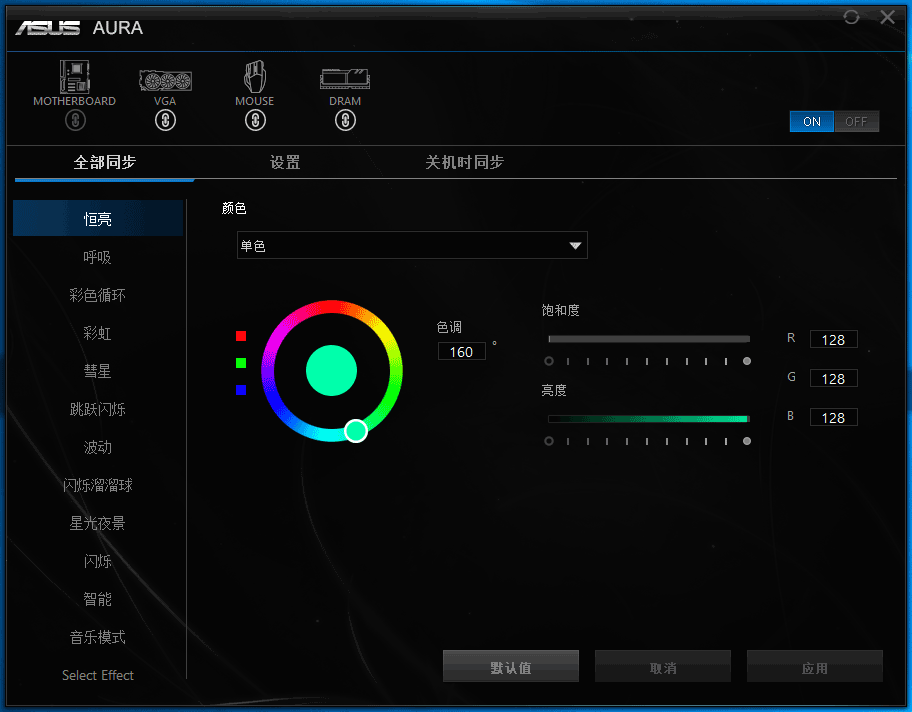Pick the green color swatch
The height and width of the screenshot is (712, 912).
(241, 363)
